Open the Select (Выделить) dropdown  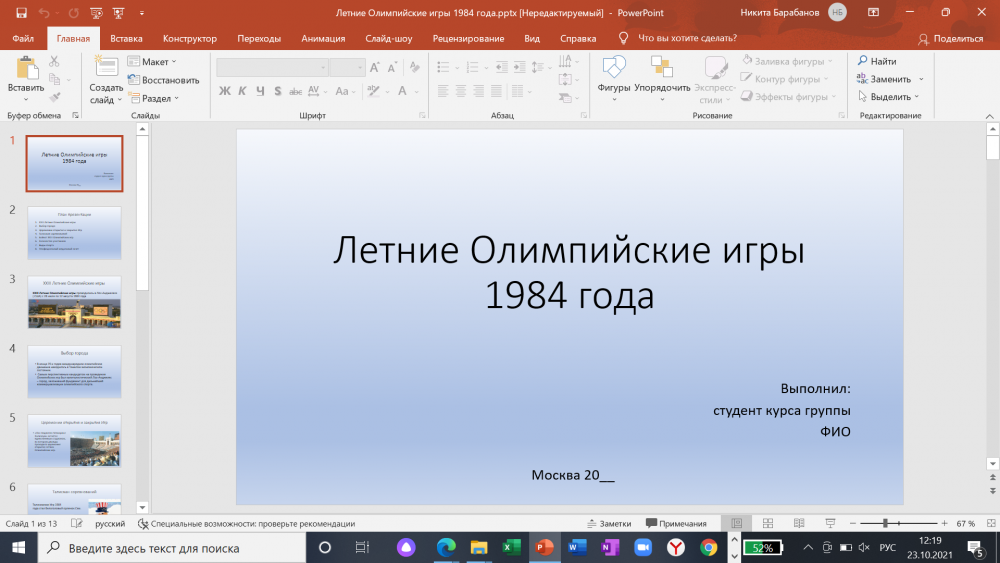(889, 97)
